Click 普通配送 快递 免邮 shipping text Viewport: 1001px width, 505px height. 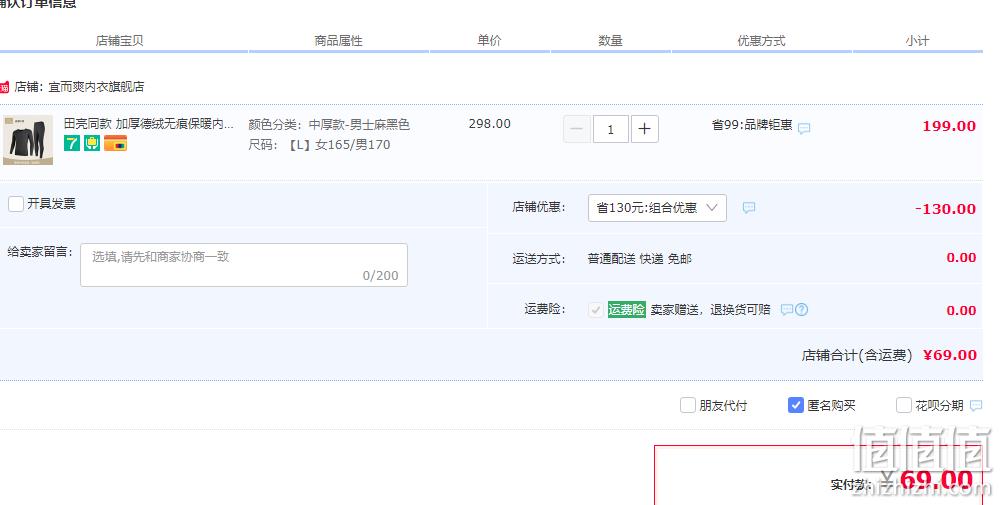640,259
